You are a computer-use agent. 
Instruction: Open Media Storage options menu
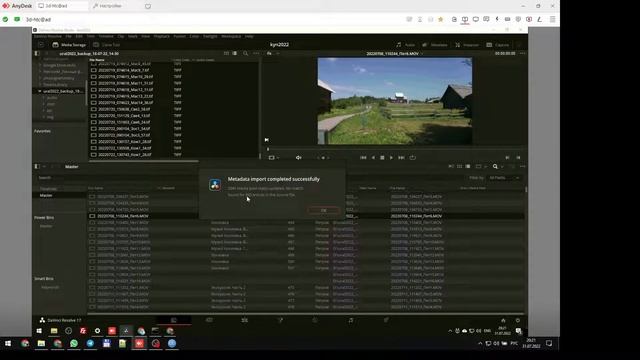point(256,53)
